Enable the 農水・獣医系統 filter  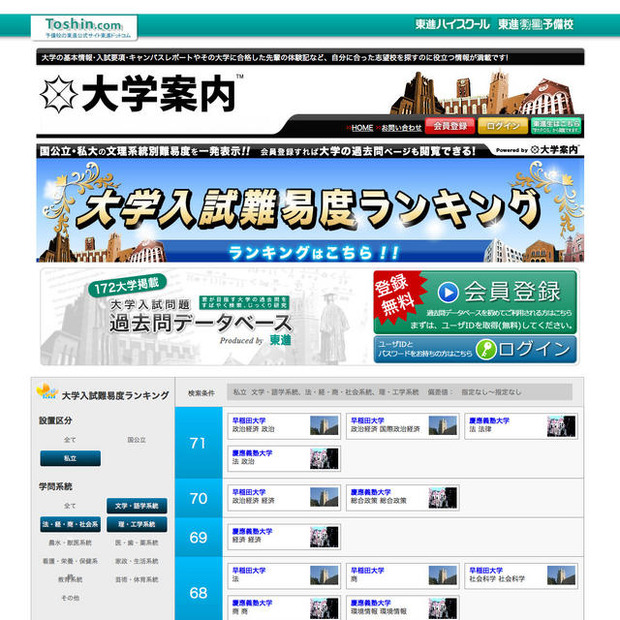pos(70,543)
